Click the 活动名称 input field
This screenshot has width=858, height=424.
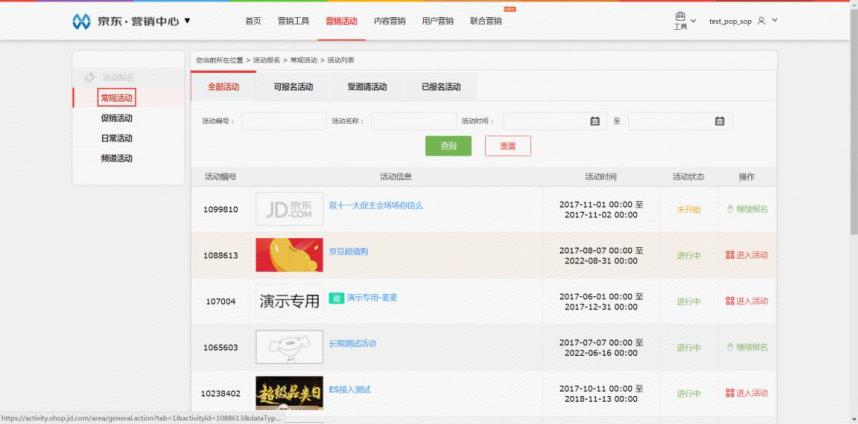tap(413, 121)
